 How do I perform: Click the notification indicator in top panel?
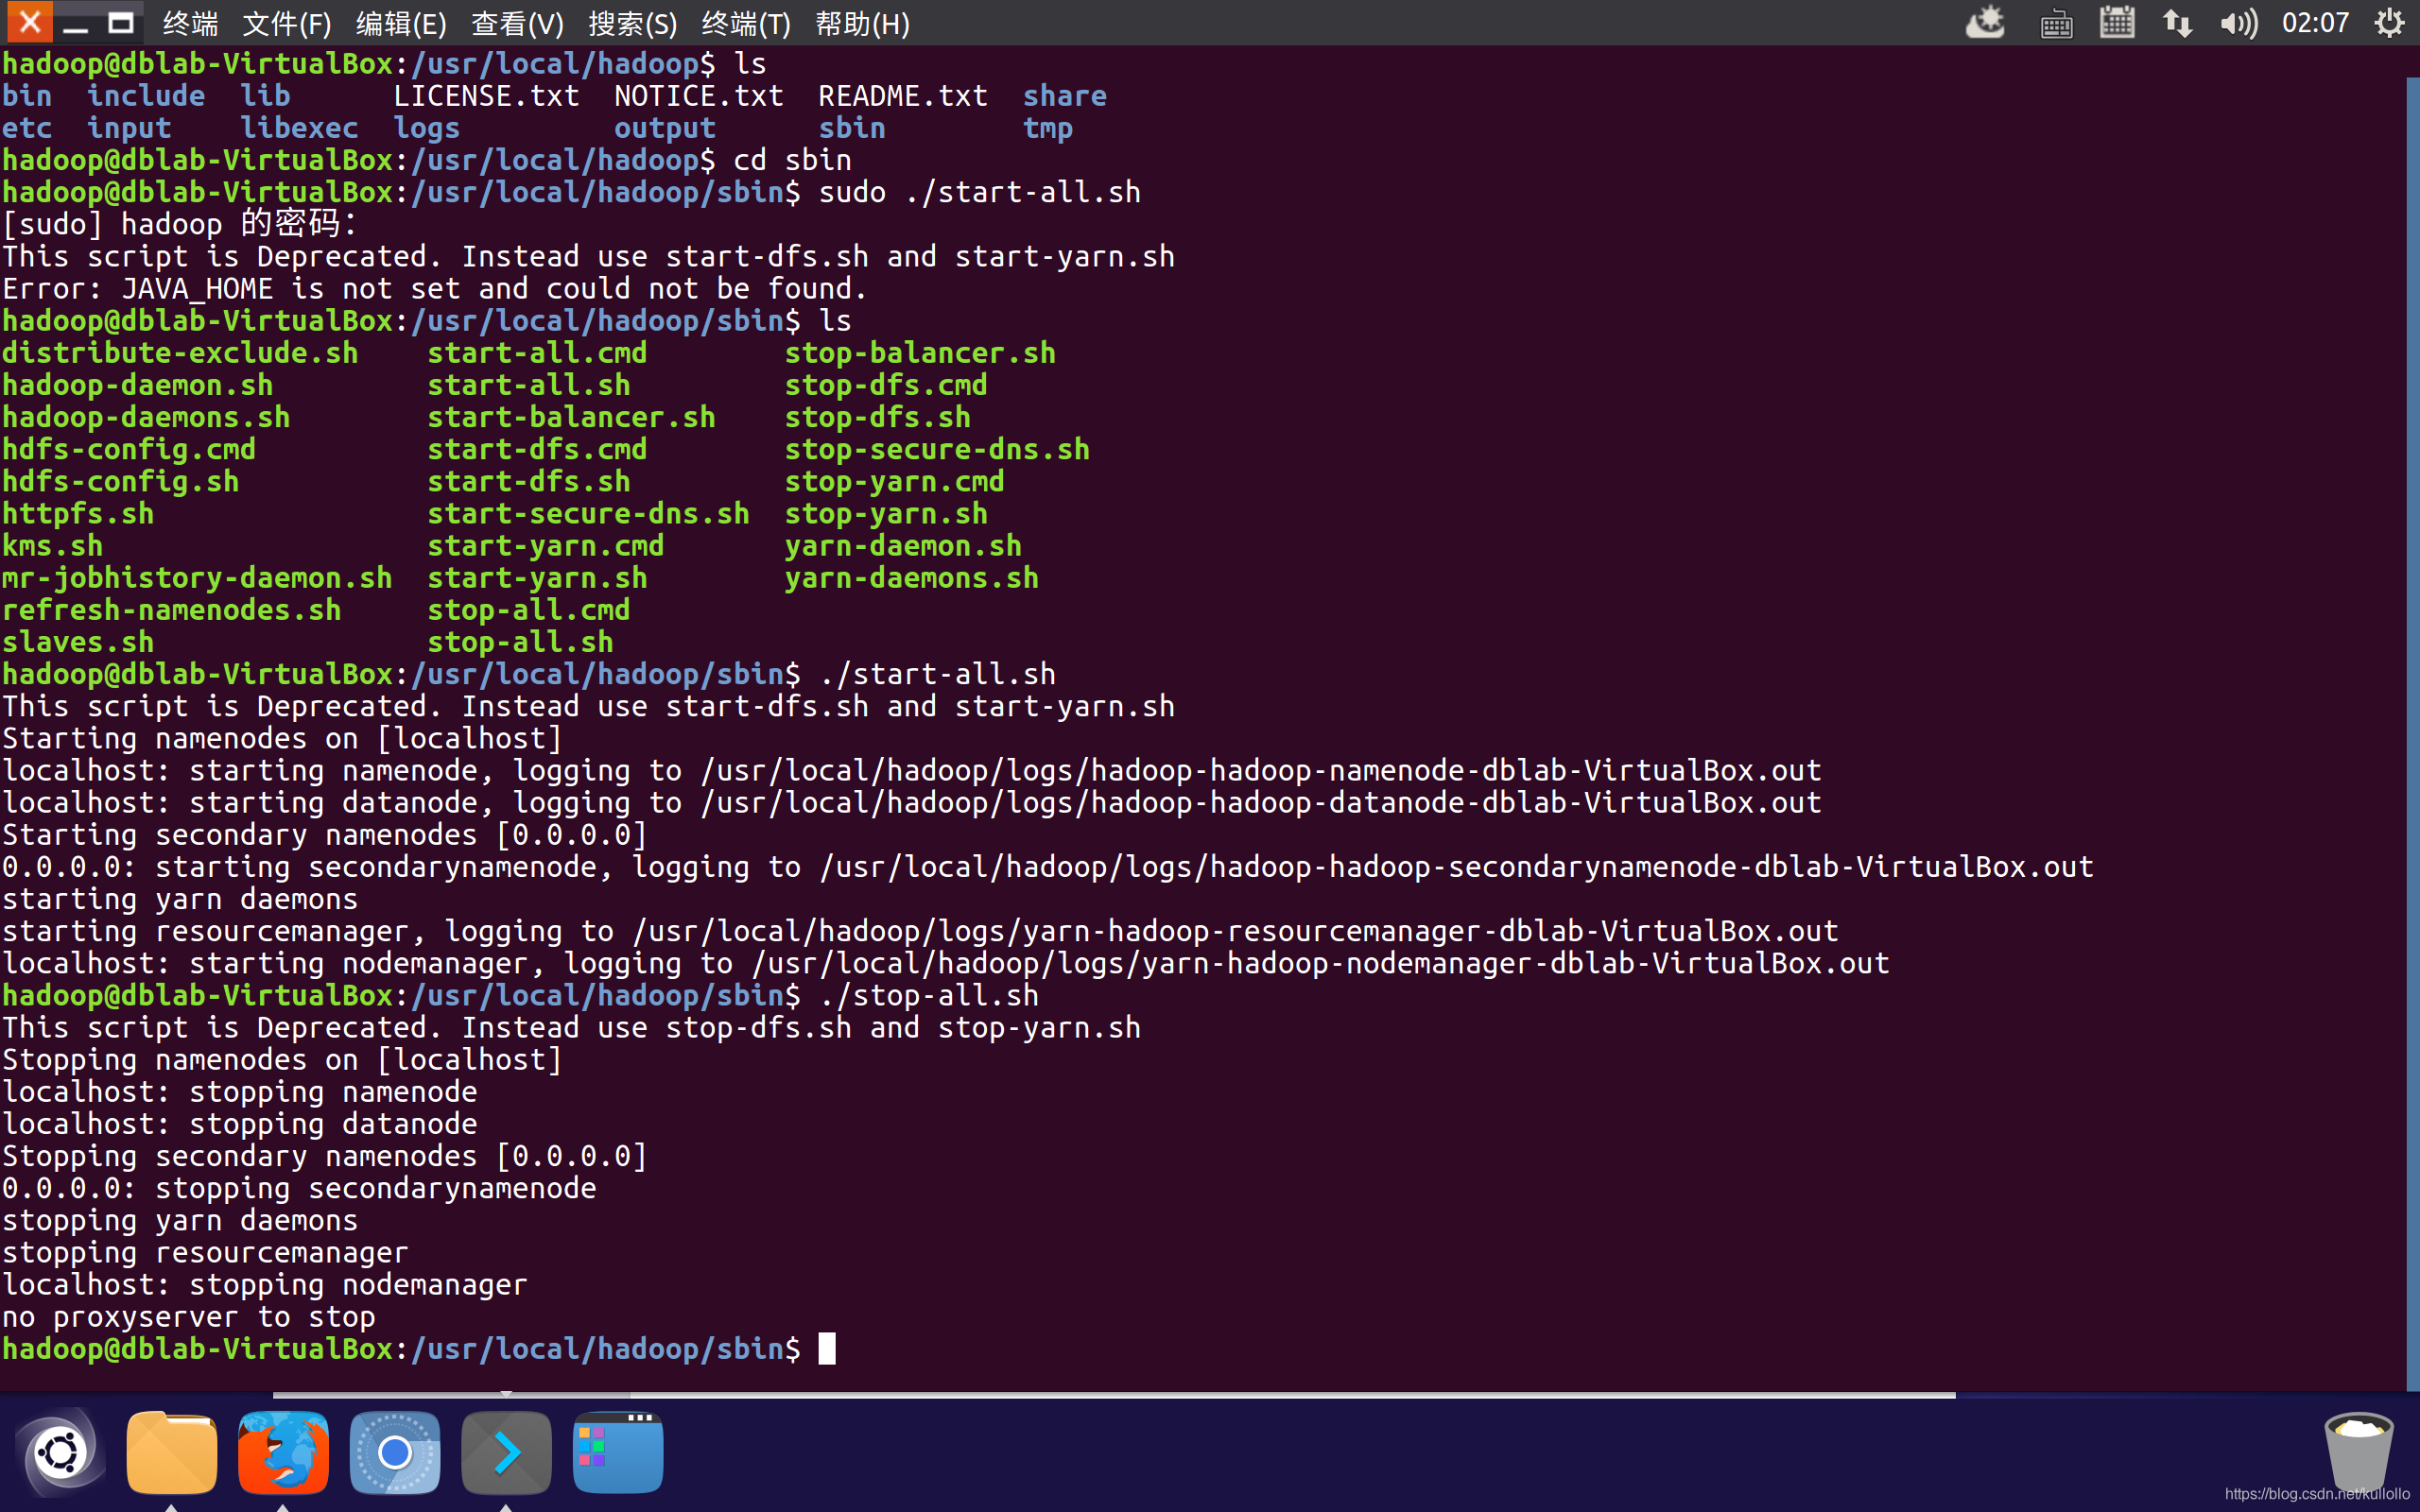1985,23
